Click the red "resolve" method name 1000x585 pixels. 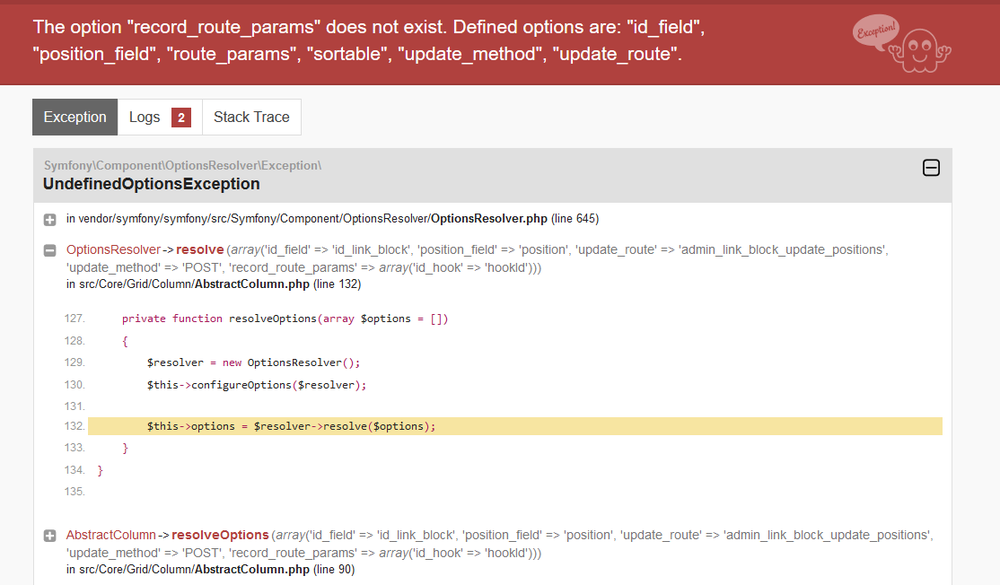200,249
